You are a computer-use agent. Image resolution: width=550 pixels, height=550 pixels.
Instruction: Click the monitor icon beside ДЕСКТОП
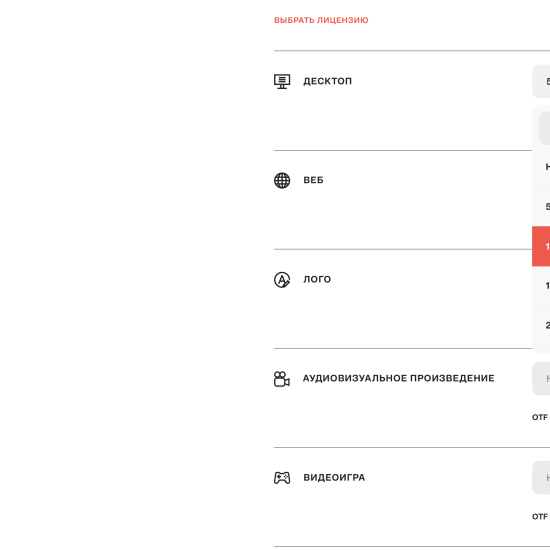coord(282,81)
